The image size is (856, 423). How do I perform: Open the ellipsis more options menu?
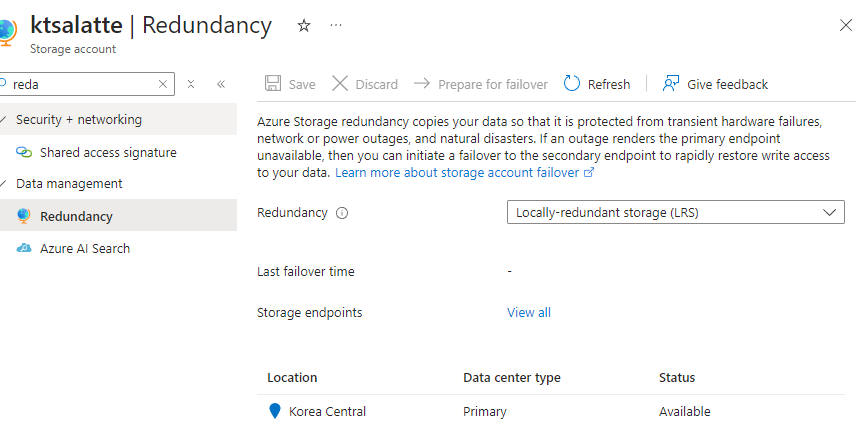coord(336,25)
